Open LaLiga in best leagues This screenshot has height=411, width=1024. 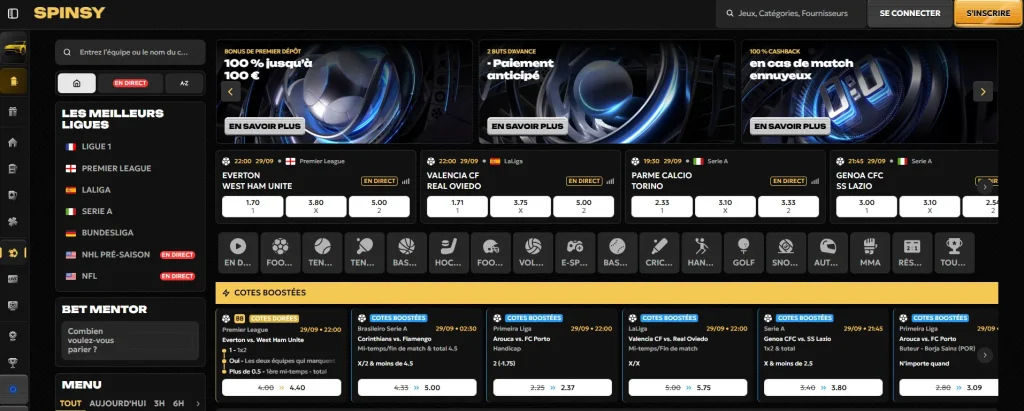(x=130, y=189)
